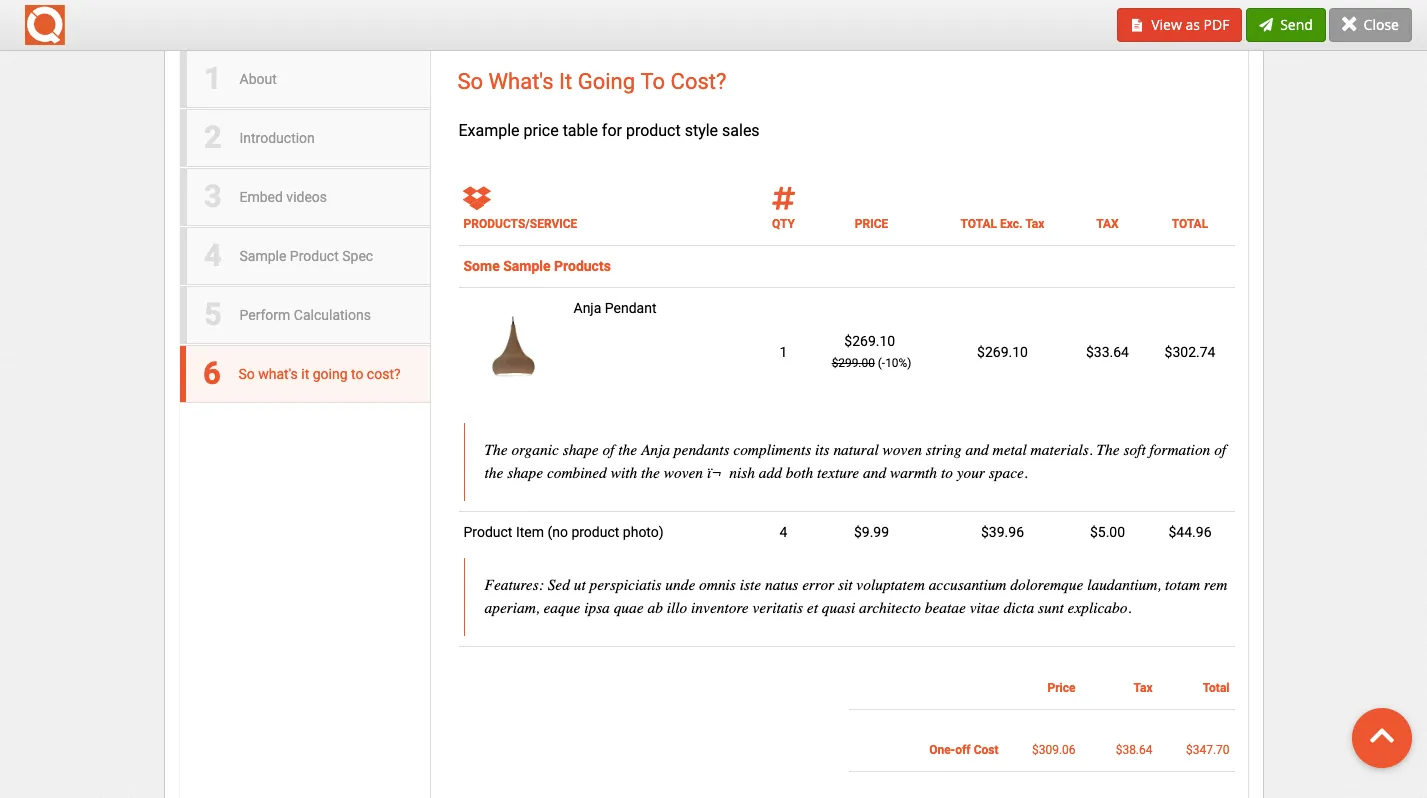Viewport: 1427px width, 798px height.
Task: Click the View as PDF button
Action: click(x=1179, y=24)
